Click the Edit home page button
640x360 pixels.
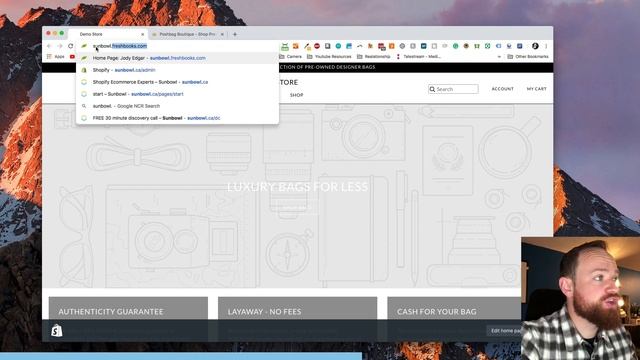(504, 331)
